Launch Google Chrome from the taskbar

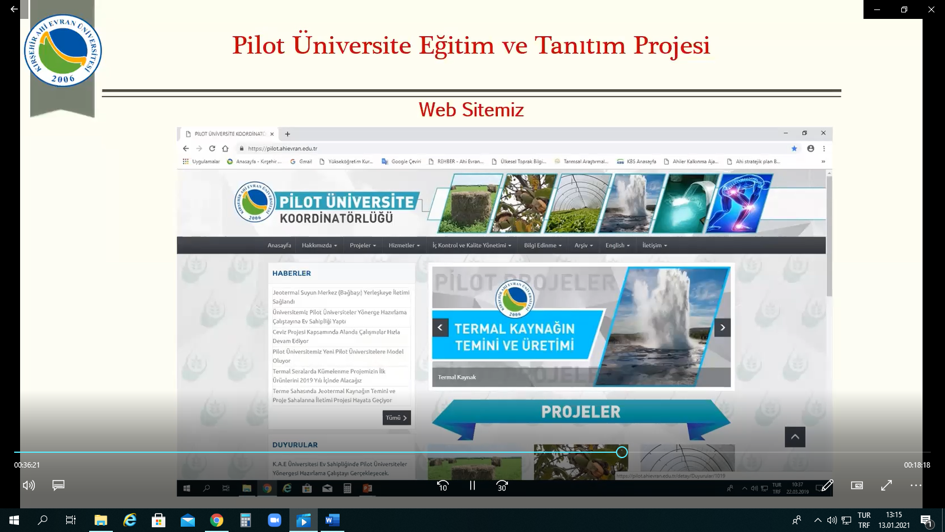216,520
